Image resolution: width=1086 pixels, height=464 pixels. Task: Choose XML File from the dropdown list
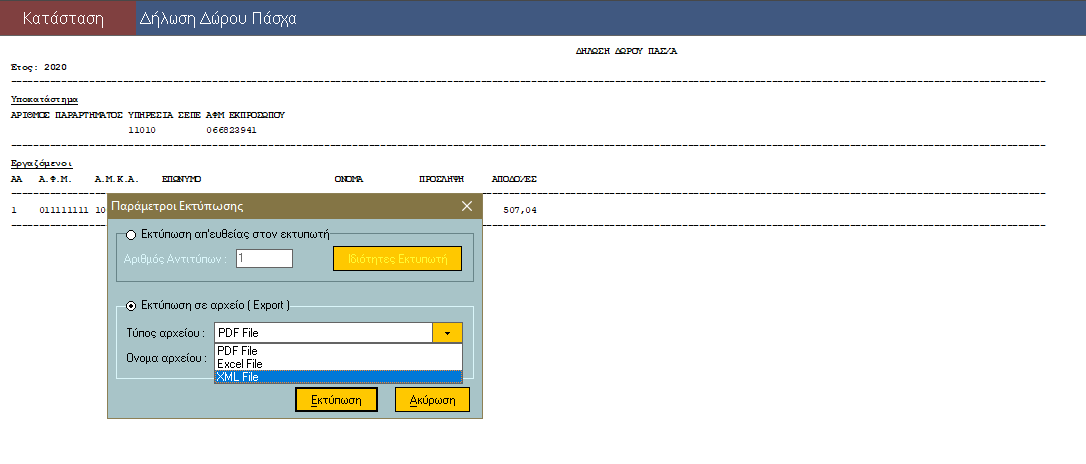338,377
